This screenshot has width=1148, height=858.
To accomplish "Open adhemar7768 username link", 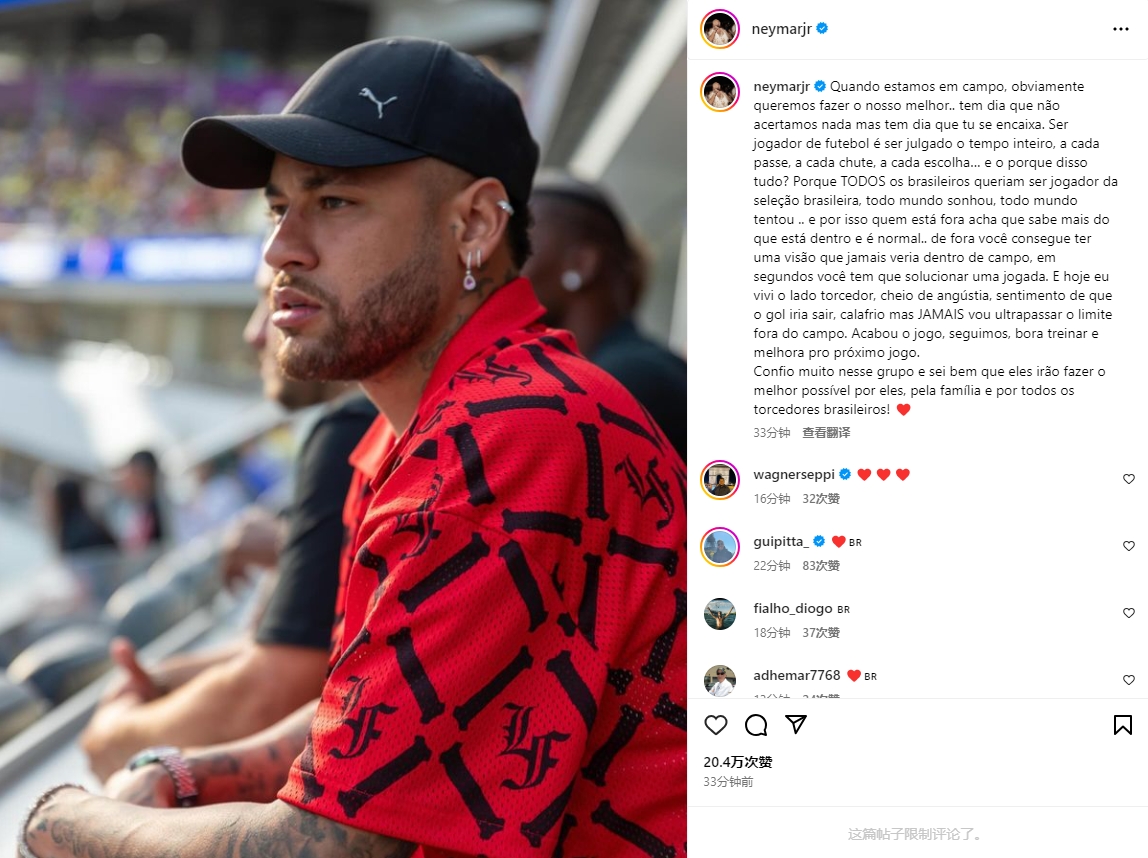I will pos(797,676).
